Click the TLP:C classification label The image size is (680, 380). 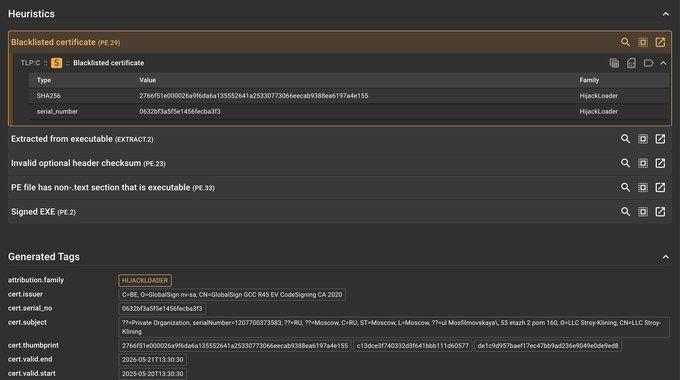tap(30, 63)
